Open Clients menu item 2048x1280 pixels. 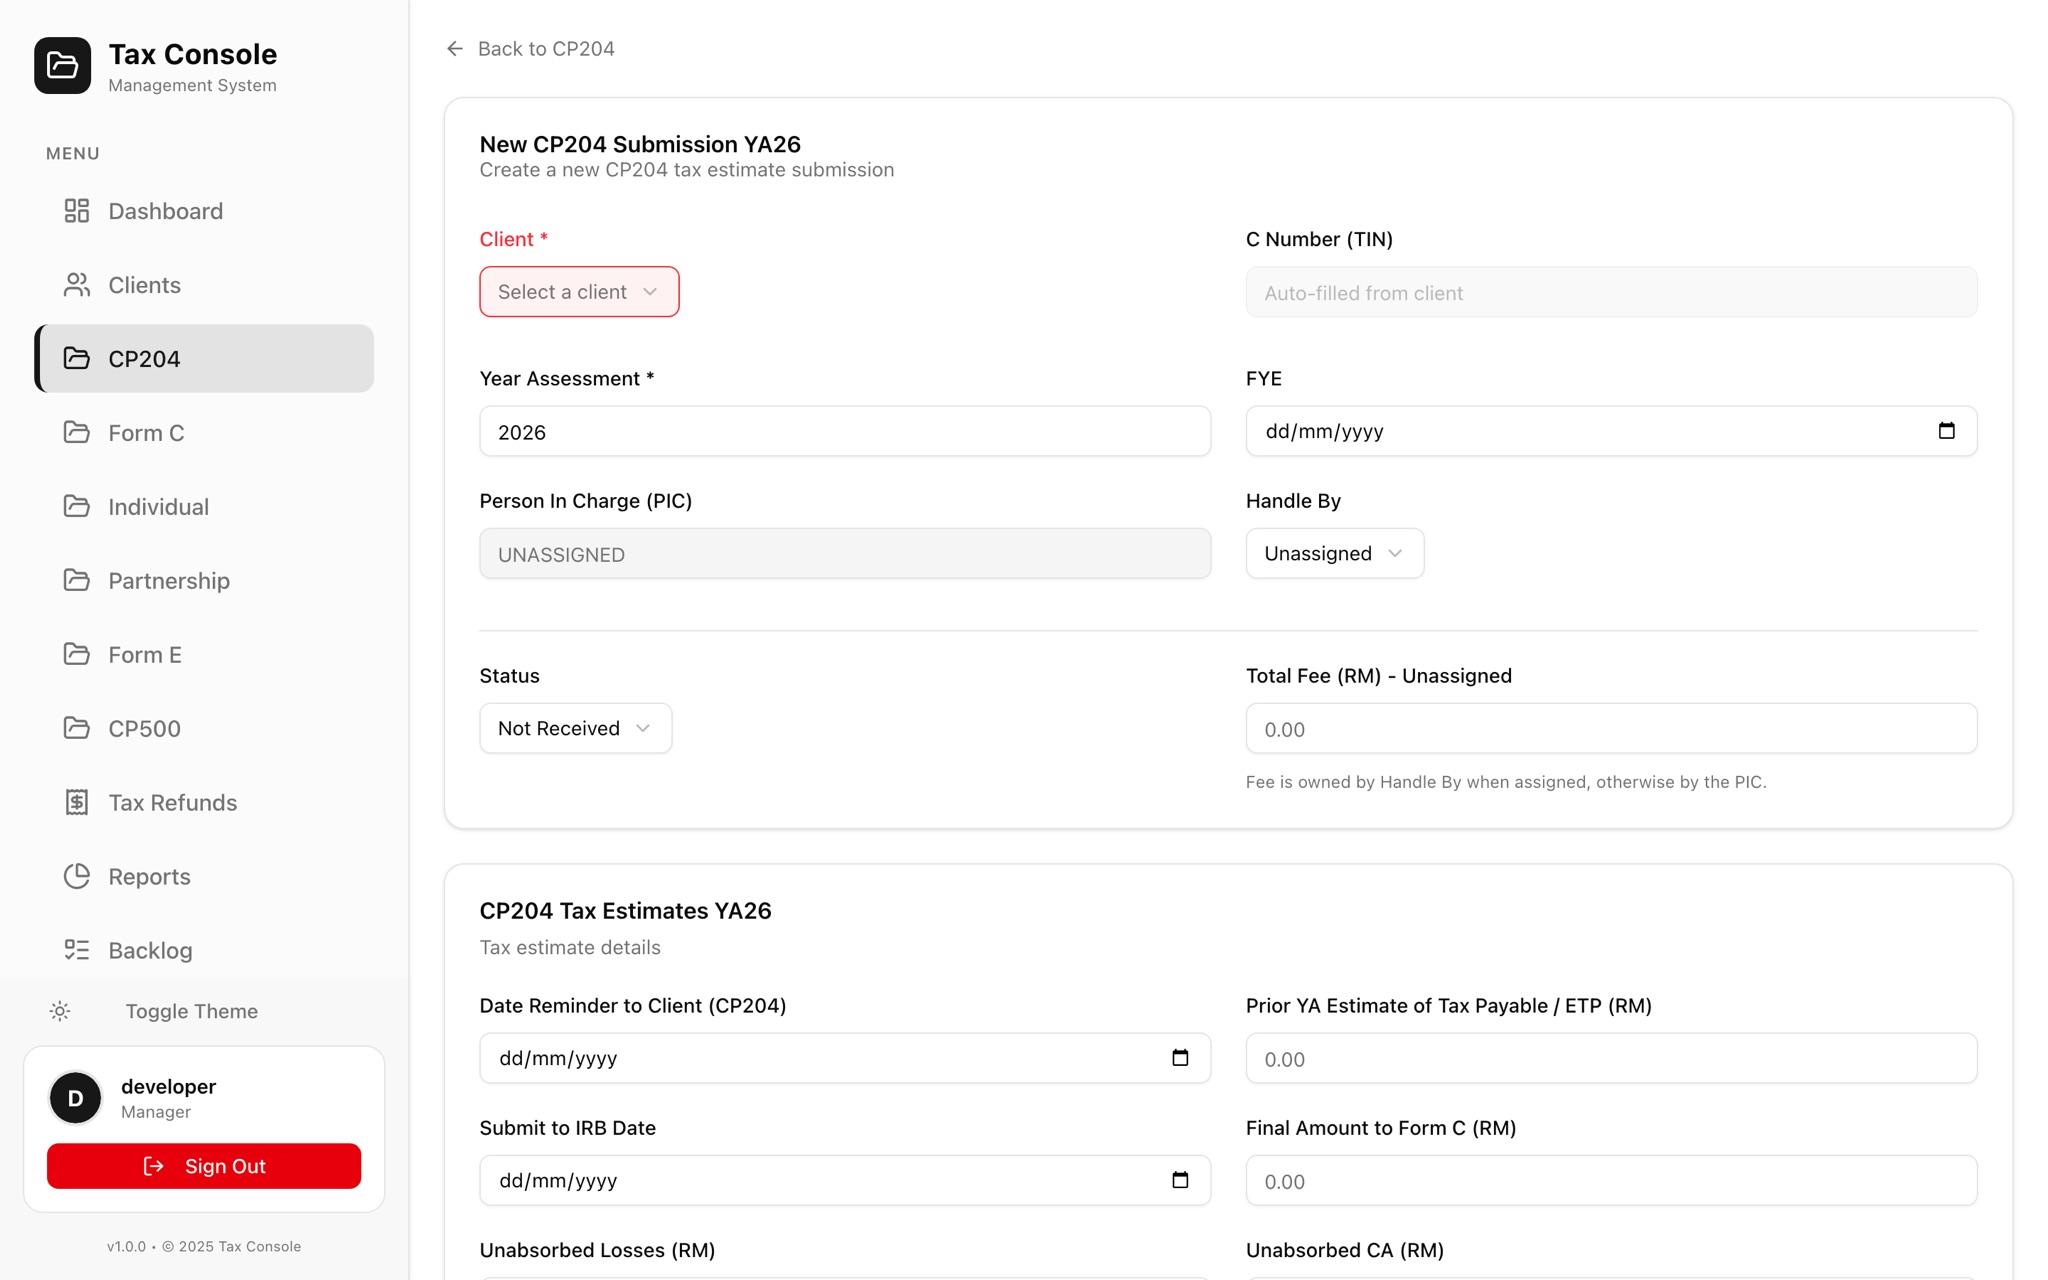[x=204, y=285]
